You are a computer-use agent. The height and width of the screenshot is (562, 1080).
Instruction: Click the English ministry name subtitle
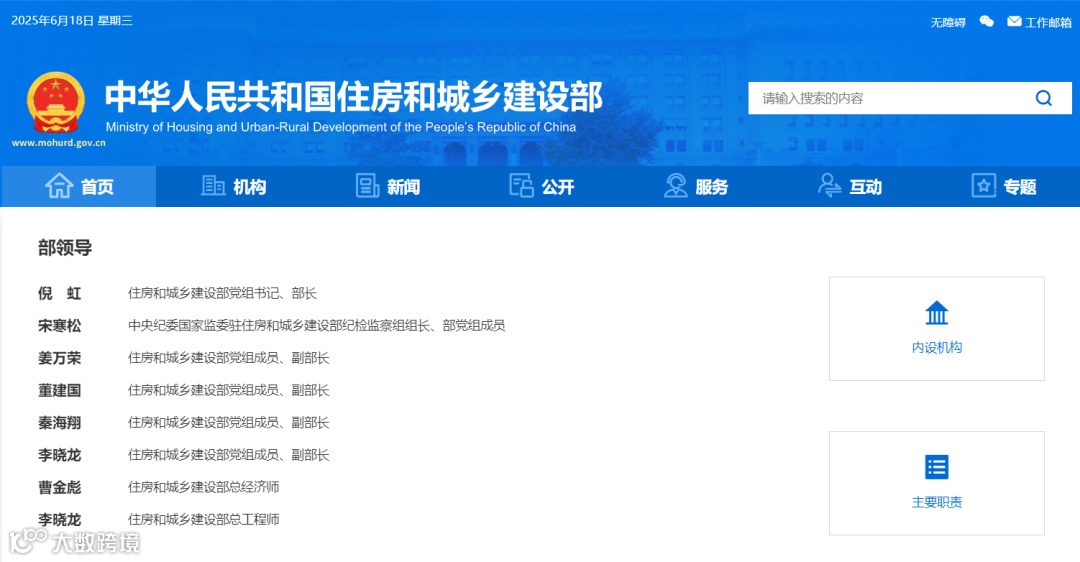click(x=341, y=127)
